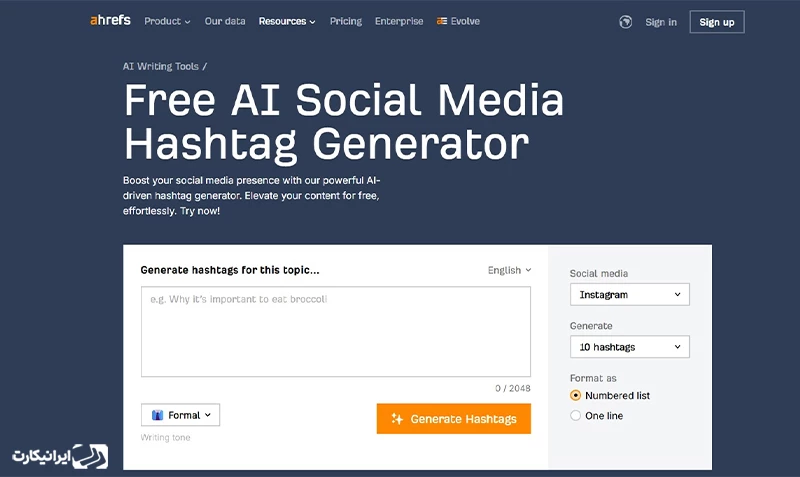Open the Social media Instagram dropdown

(x=629, y=295)
